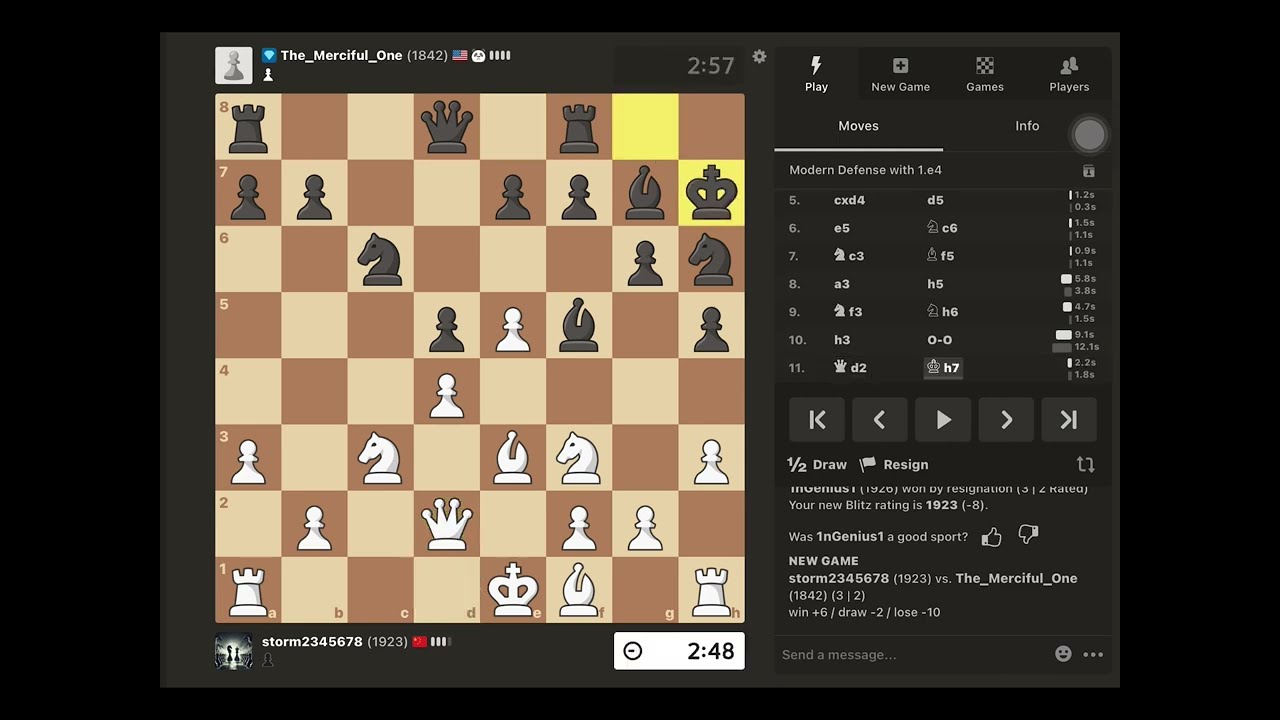The width and height of the screenshot is (1280, 720).
Task: Jump to the last move
Action: coord(1069,420)
